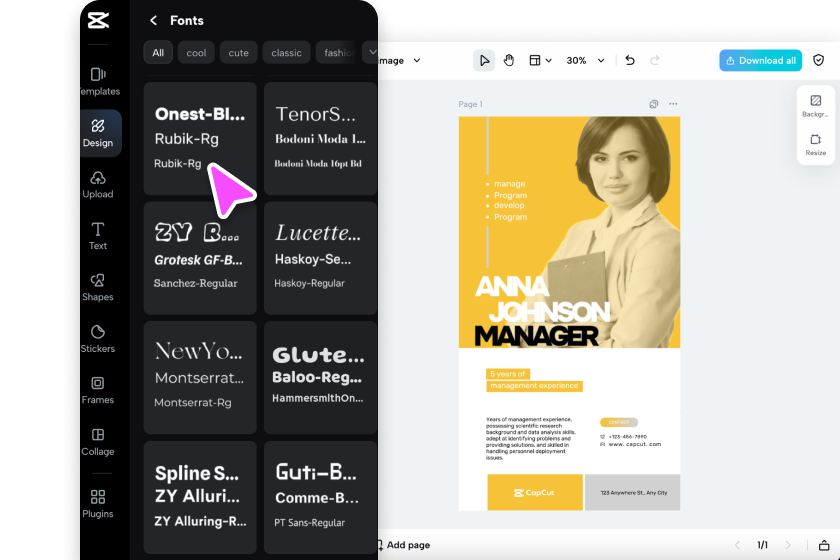
Task: Open the Frames sidebar panel
Action: click(x=98, y=390)
